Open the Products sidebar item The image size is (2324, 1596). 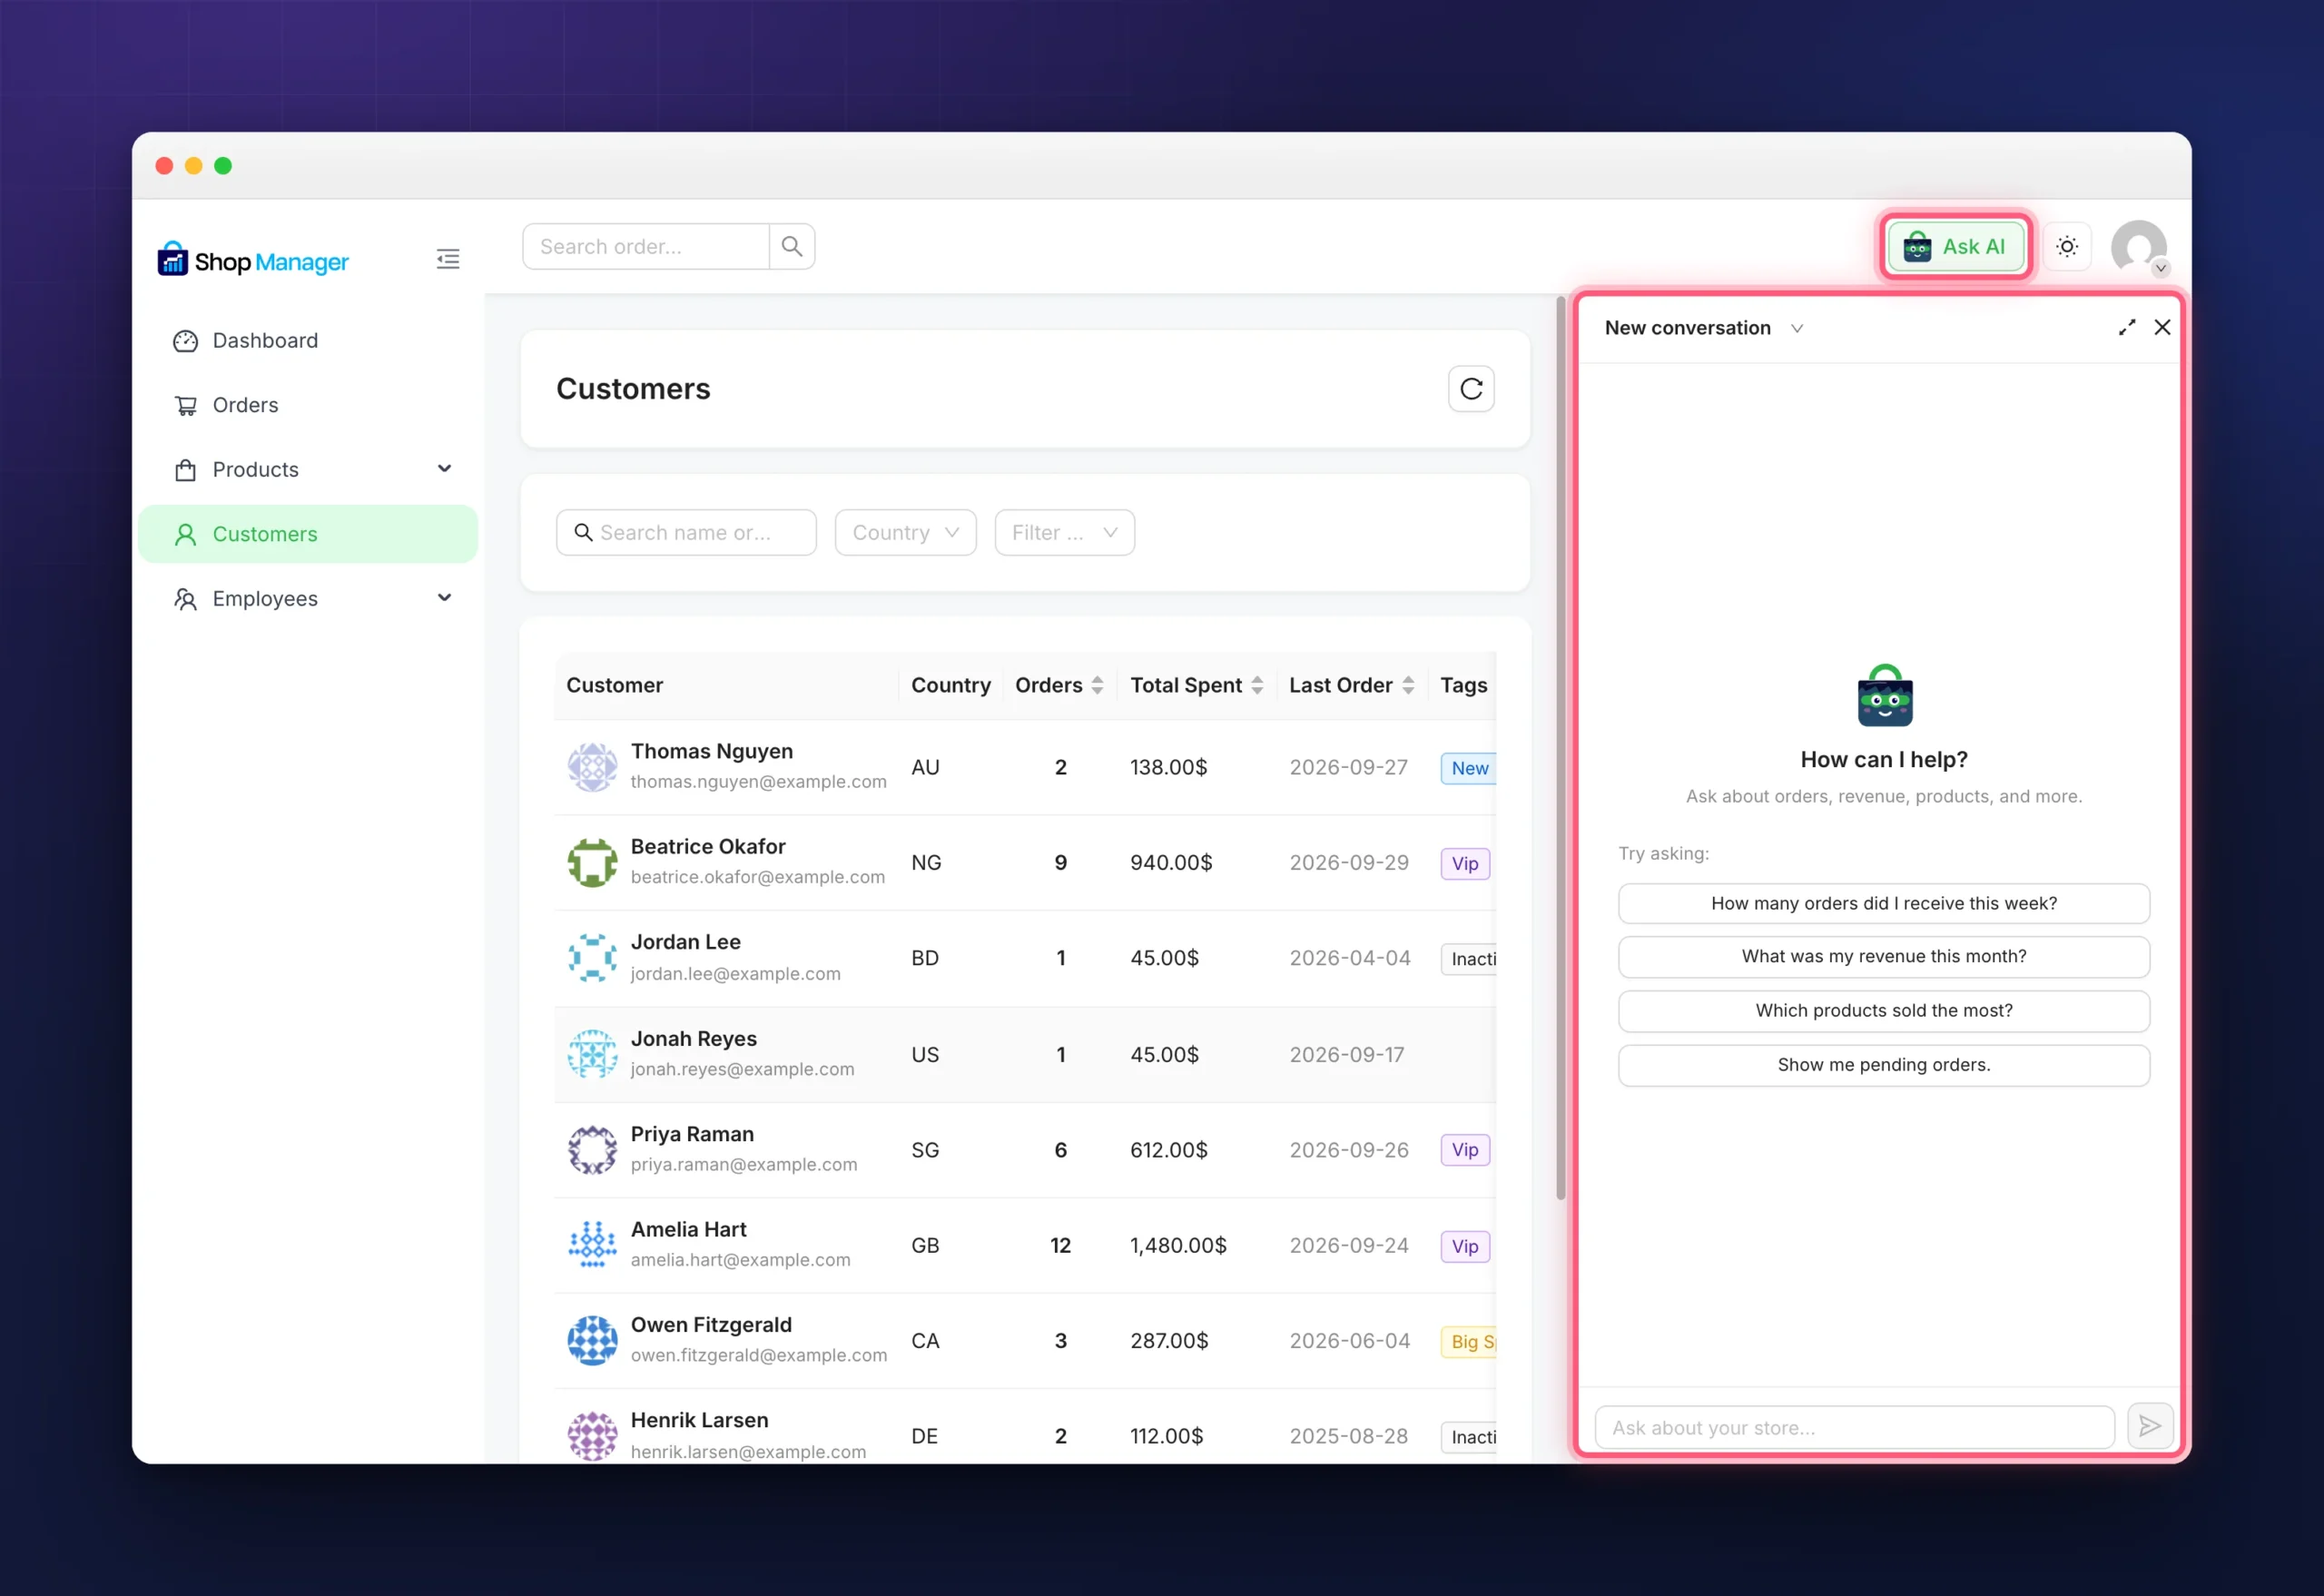point(308,470)
